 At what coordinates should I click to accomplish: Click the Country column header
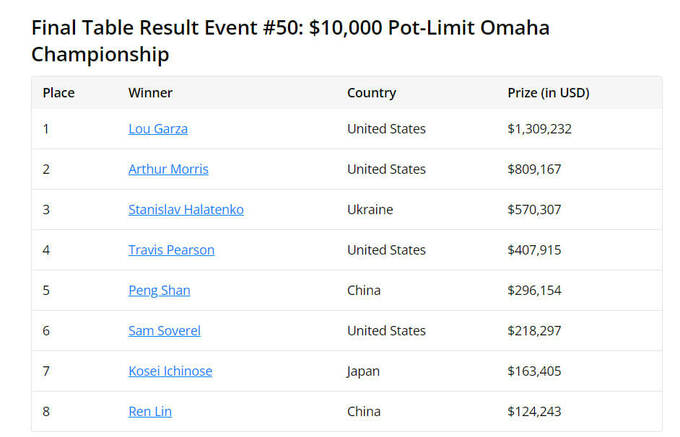pos(371,93)
